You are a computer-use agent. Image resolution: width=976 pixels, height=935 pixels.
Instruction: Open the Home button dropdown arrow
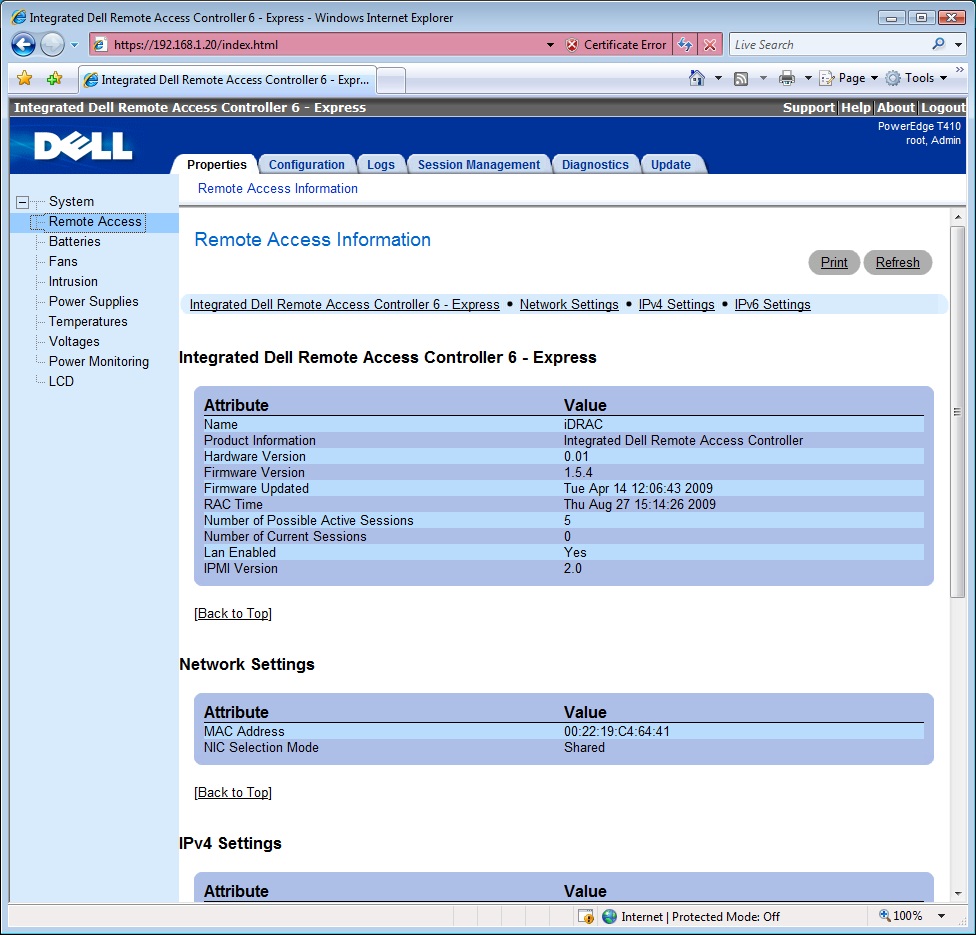pos(718,78)
